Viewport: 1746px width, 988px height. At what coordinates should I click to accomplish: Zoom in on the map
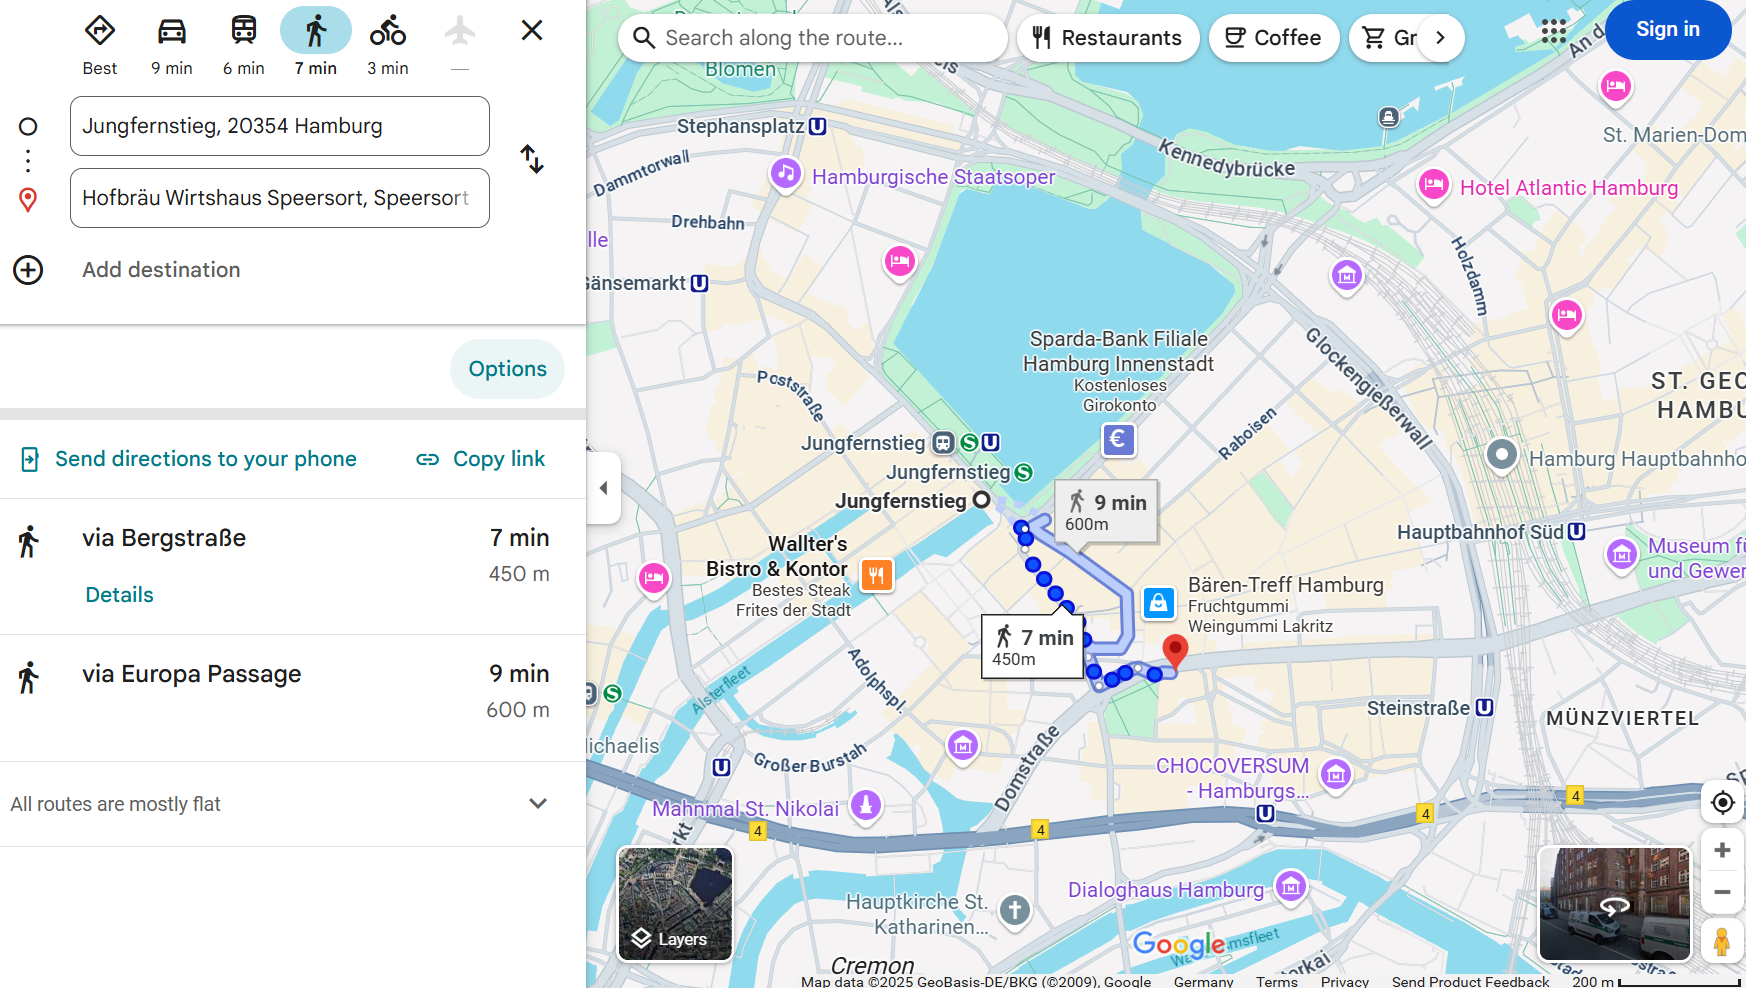click(x=1722, y=850)
